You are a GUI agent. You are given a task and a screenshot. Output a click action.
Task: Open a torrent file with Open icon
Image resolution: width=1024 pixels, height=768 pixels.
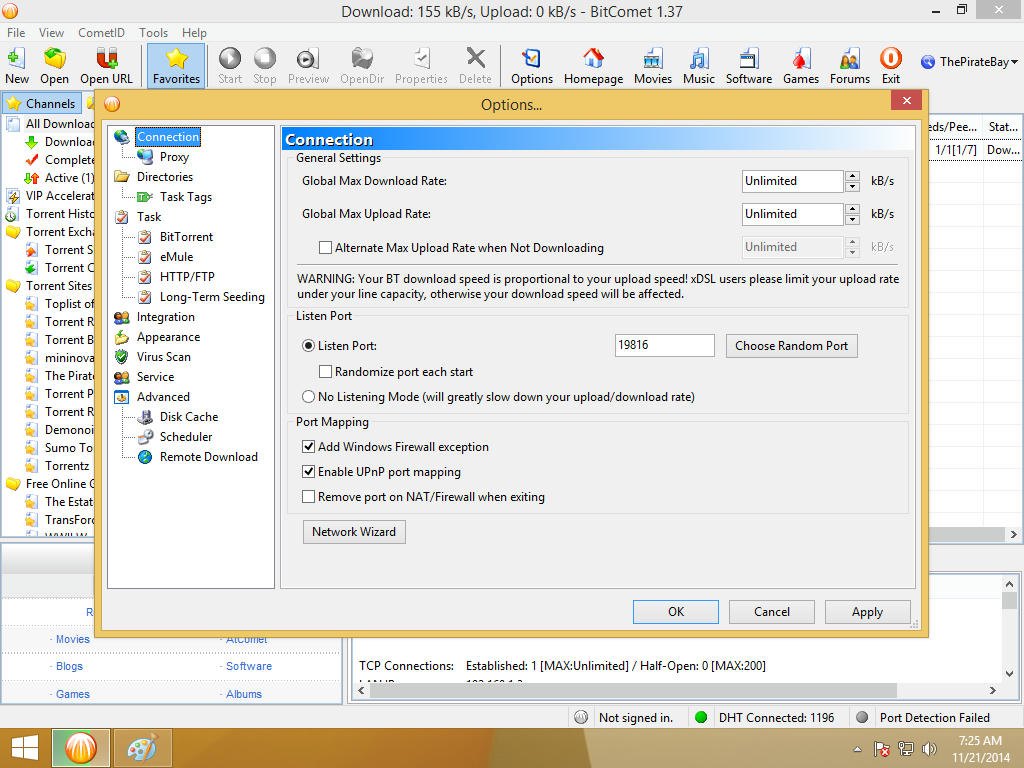(54, 66)
